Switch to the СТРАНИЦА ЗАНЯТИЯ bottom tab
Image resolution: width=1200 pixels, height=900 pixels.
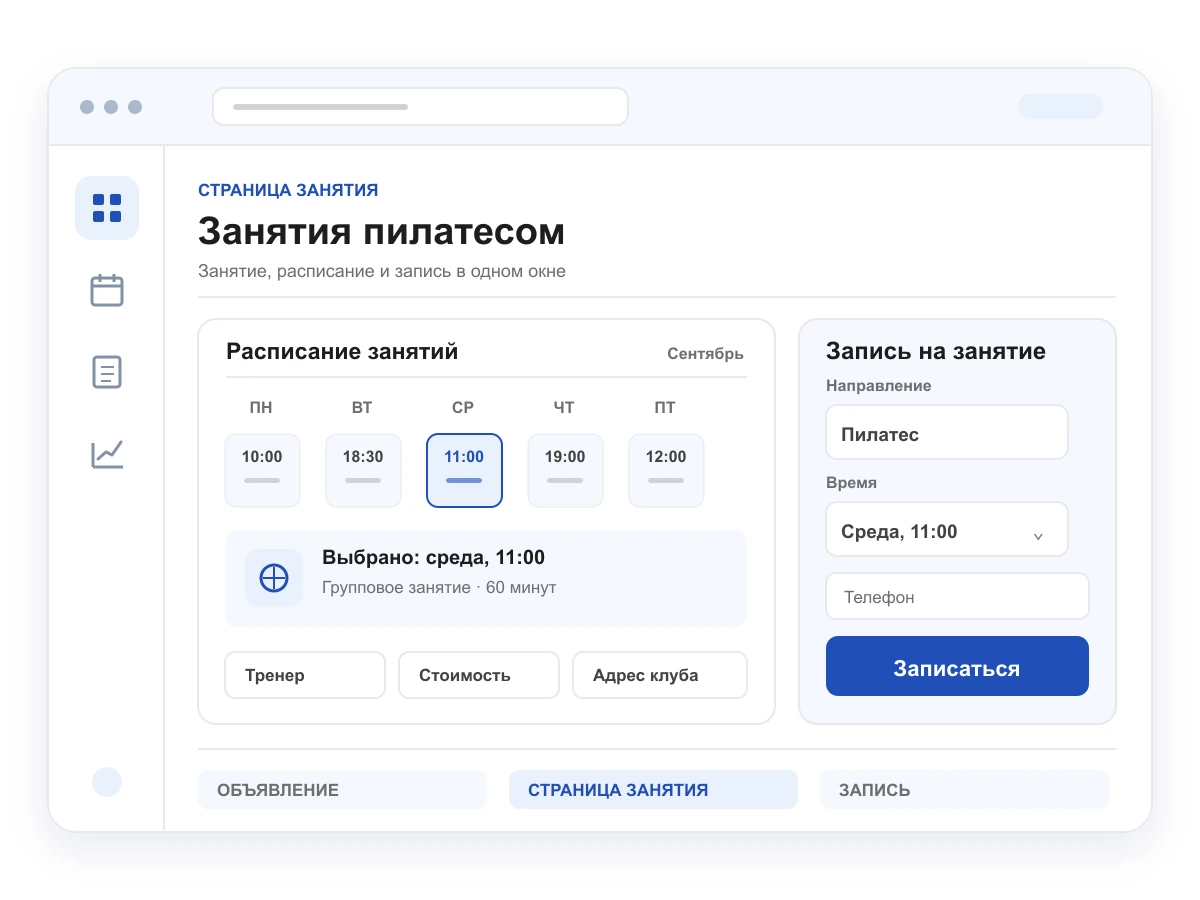point(653,789)
